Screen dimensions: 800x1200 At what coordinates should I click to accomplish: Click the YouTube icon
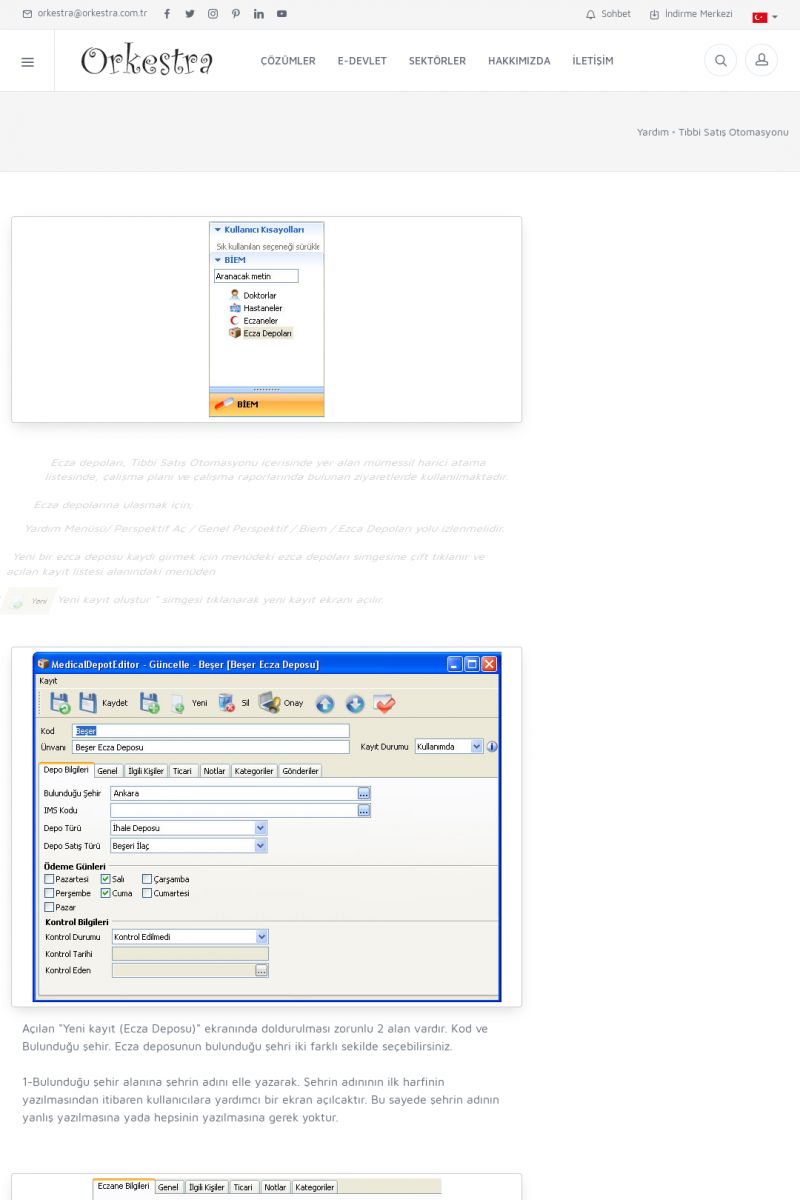pos(282,14)
